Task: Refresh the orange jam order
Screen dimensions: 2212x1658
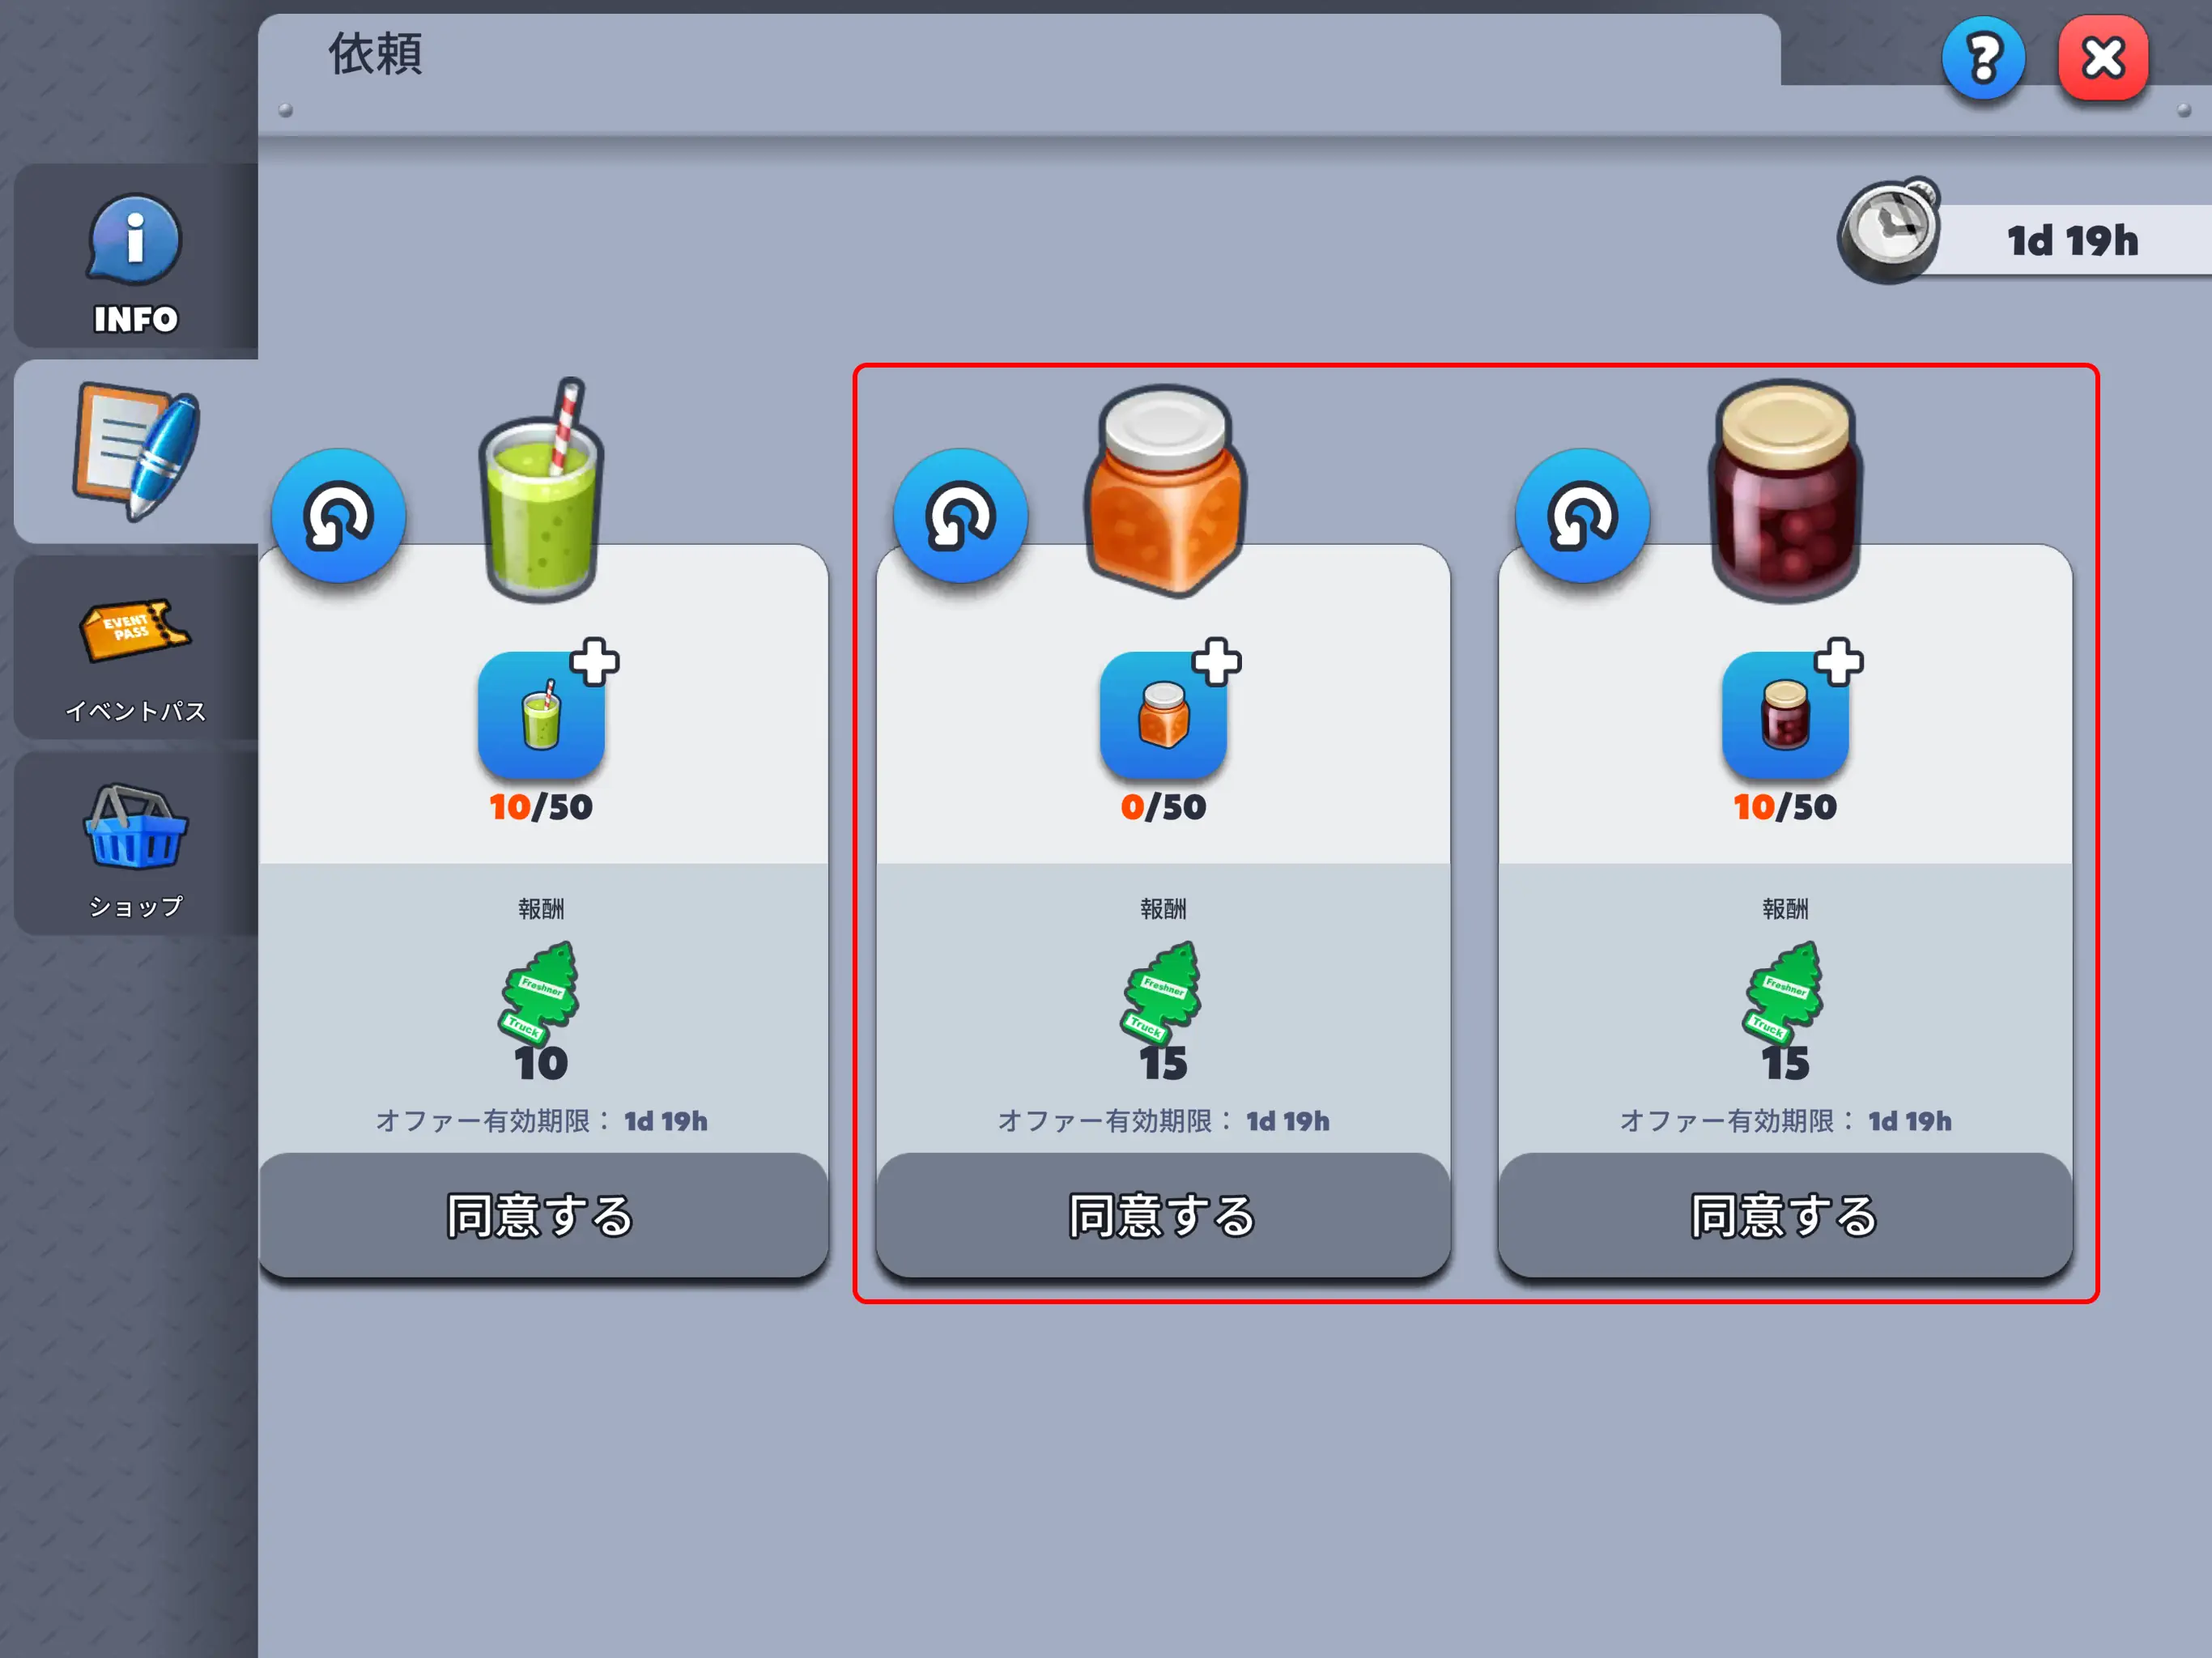Action: [x=960, y=516]
